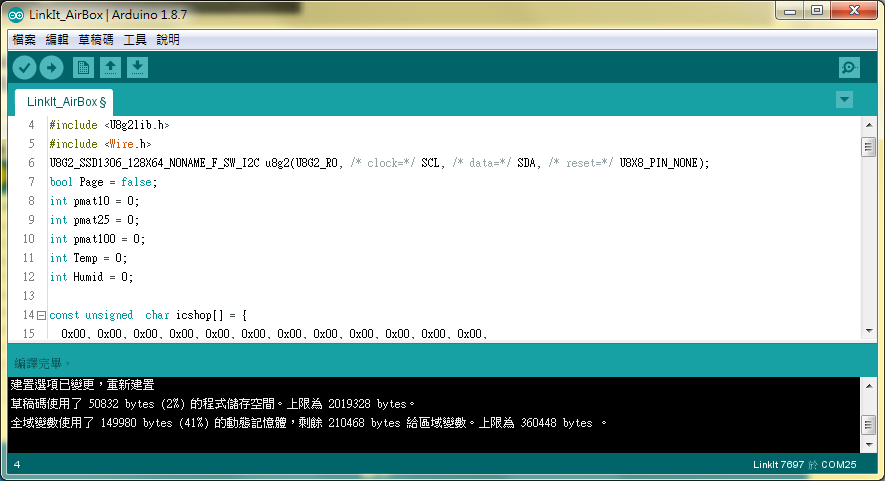The height and width of the screenshot is (481, 885).
Task: Open the 檔案 menu
Action: (24, 40)
